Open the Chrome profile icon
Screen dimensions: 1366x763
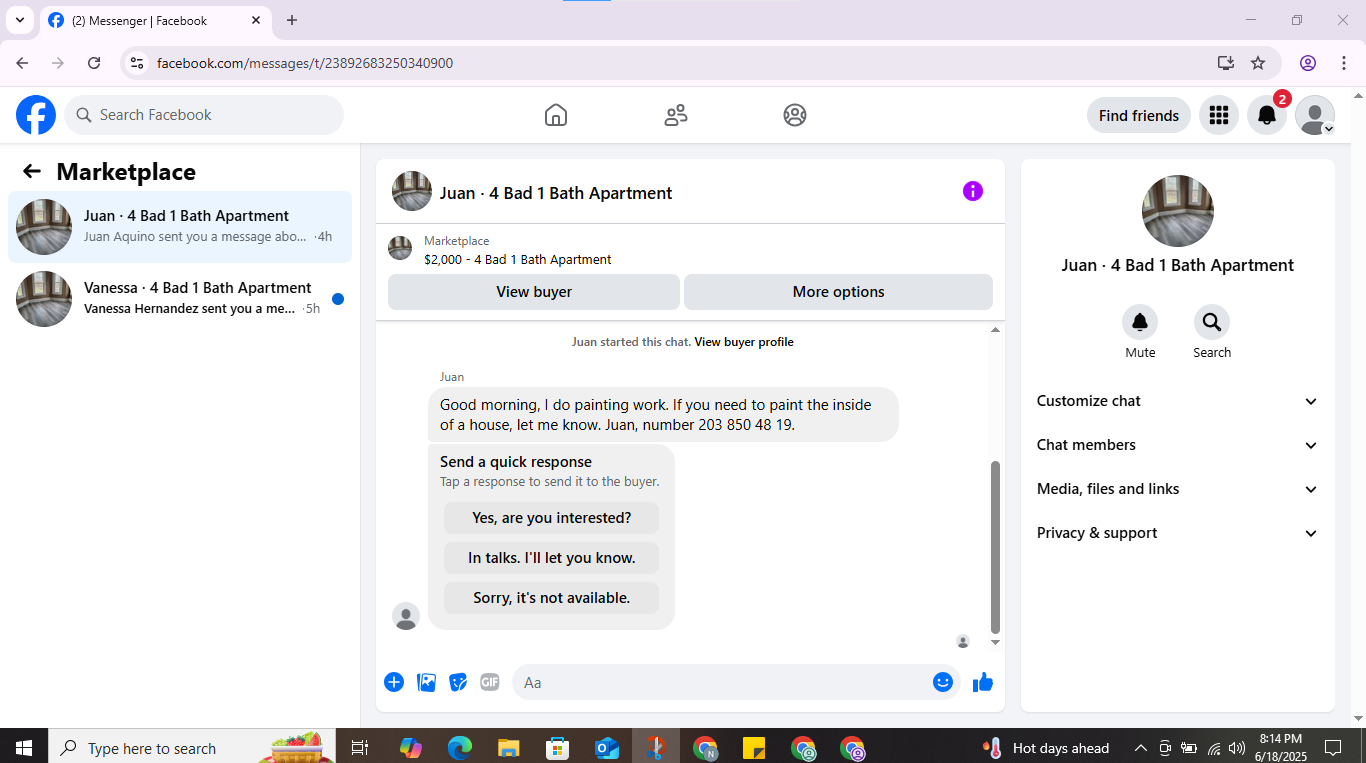coord(1308,63)
